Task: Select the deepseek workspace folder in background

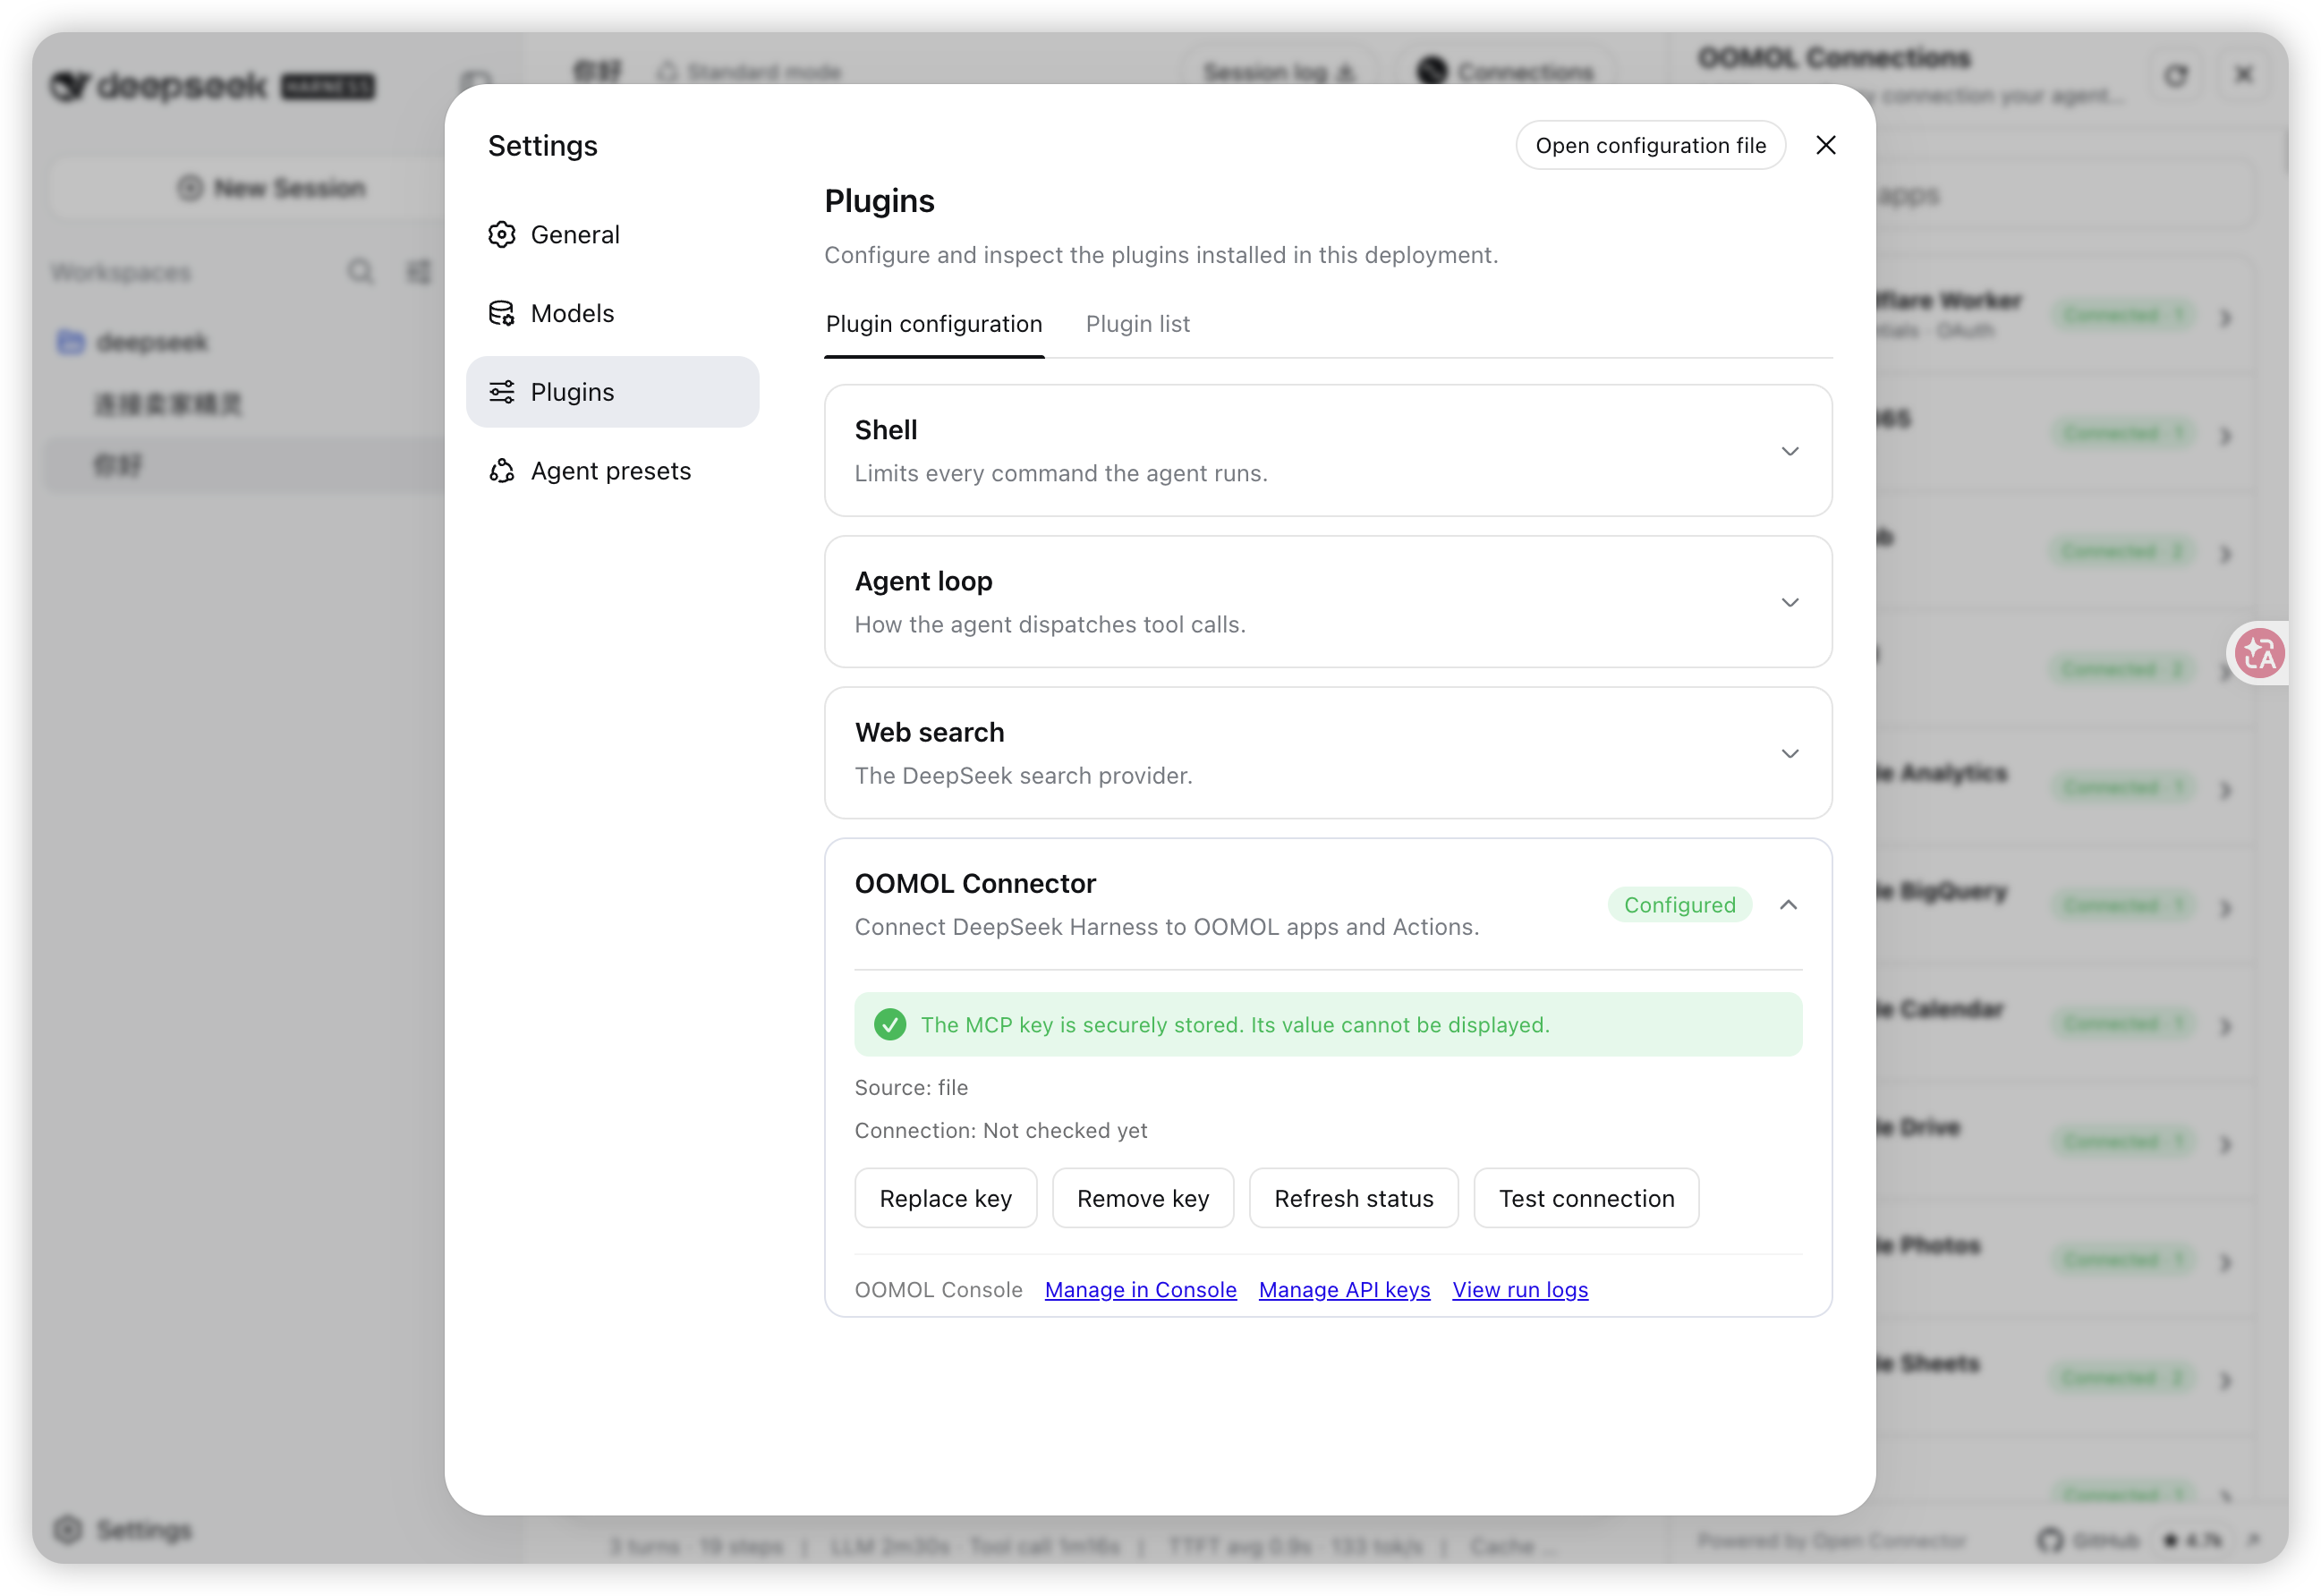Action: click(x=133, y=342)
